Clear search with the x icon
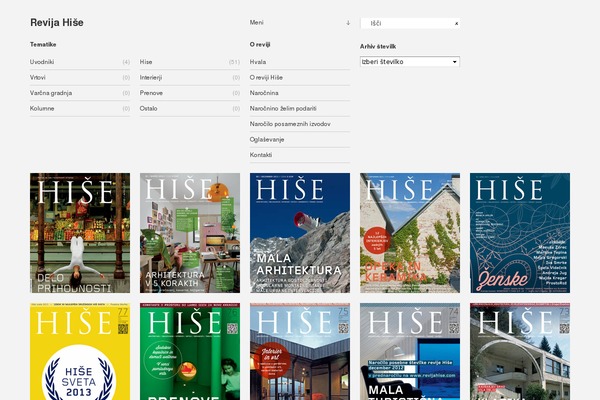Viewport: 600px width, 400px height. point(456,24)
